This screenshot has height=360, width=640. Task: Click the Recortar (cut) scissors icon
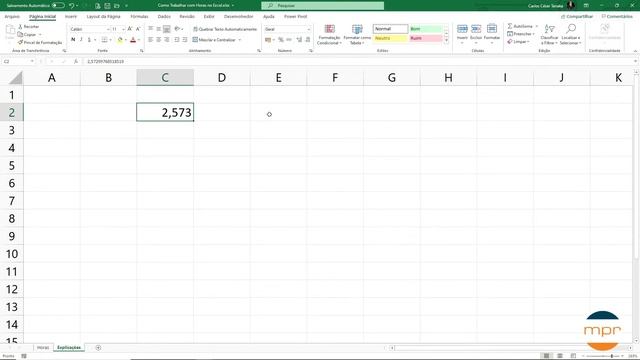tap(20, 27)
